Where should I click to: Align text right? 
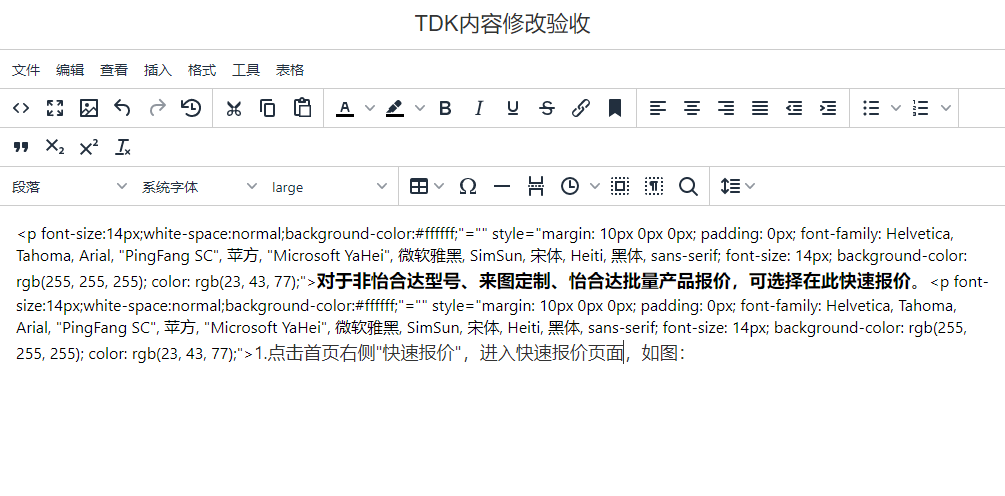pyautogui.click(x=726, y=108)
